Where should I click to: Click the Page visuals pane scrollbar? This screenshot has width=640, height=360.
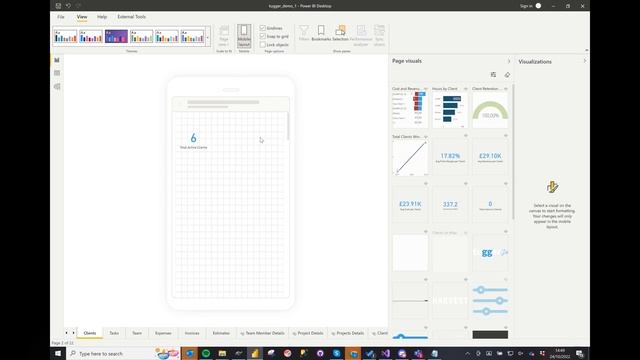coord(513,152)
